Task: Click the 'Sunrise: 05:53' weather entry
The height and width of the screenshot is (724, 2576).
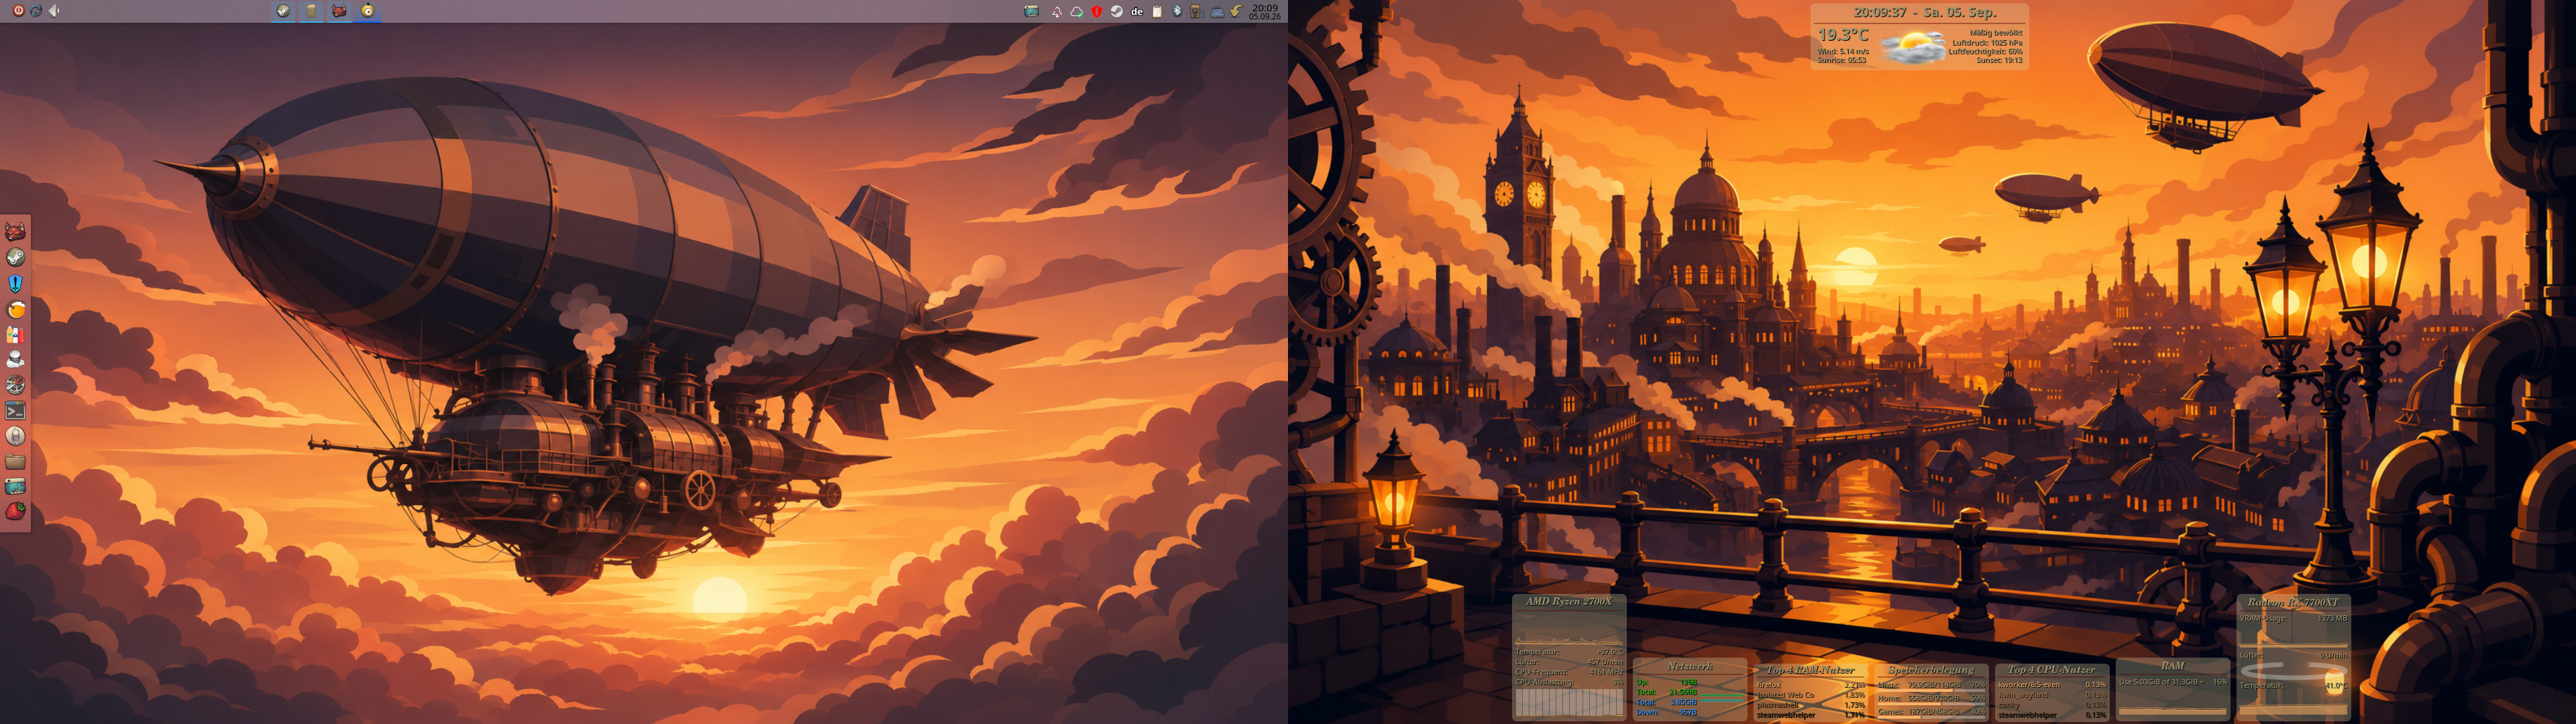Action: click(1841, 60)
